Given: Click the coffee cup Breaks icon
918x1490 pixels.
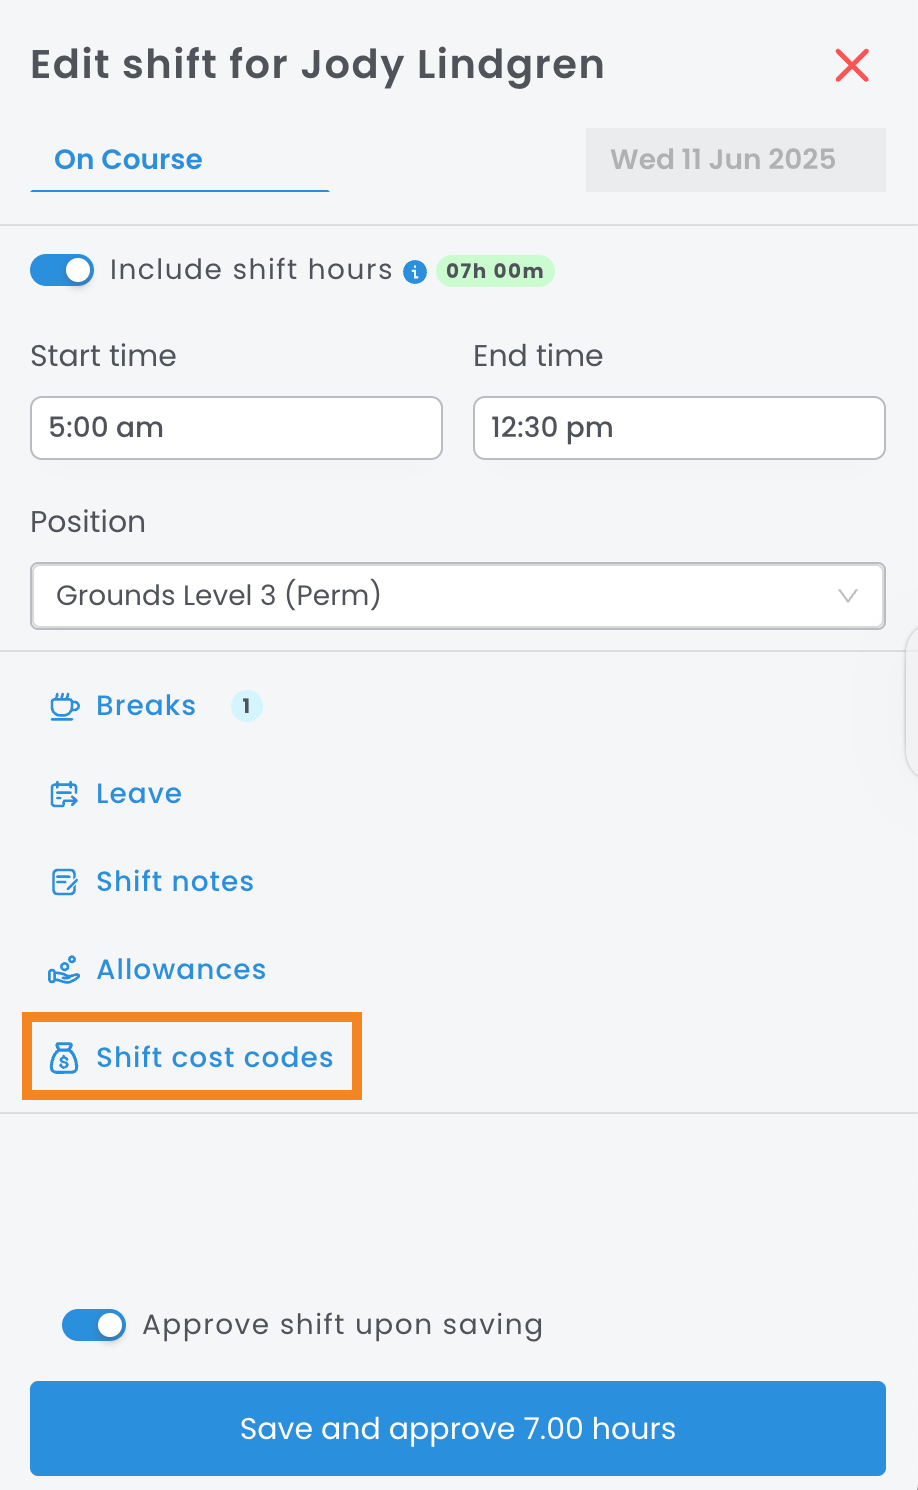Looking at the screenshot, I should click(x=64, y=707).
